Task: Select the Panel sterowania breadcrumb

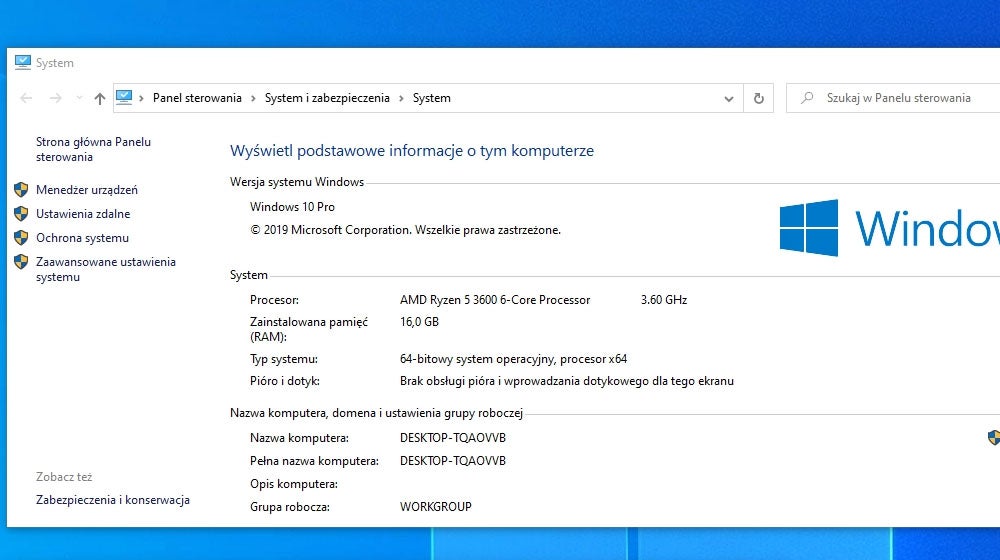Action: coord(197,98)
